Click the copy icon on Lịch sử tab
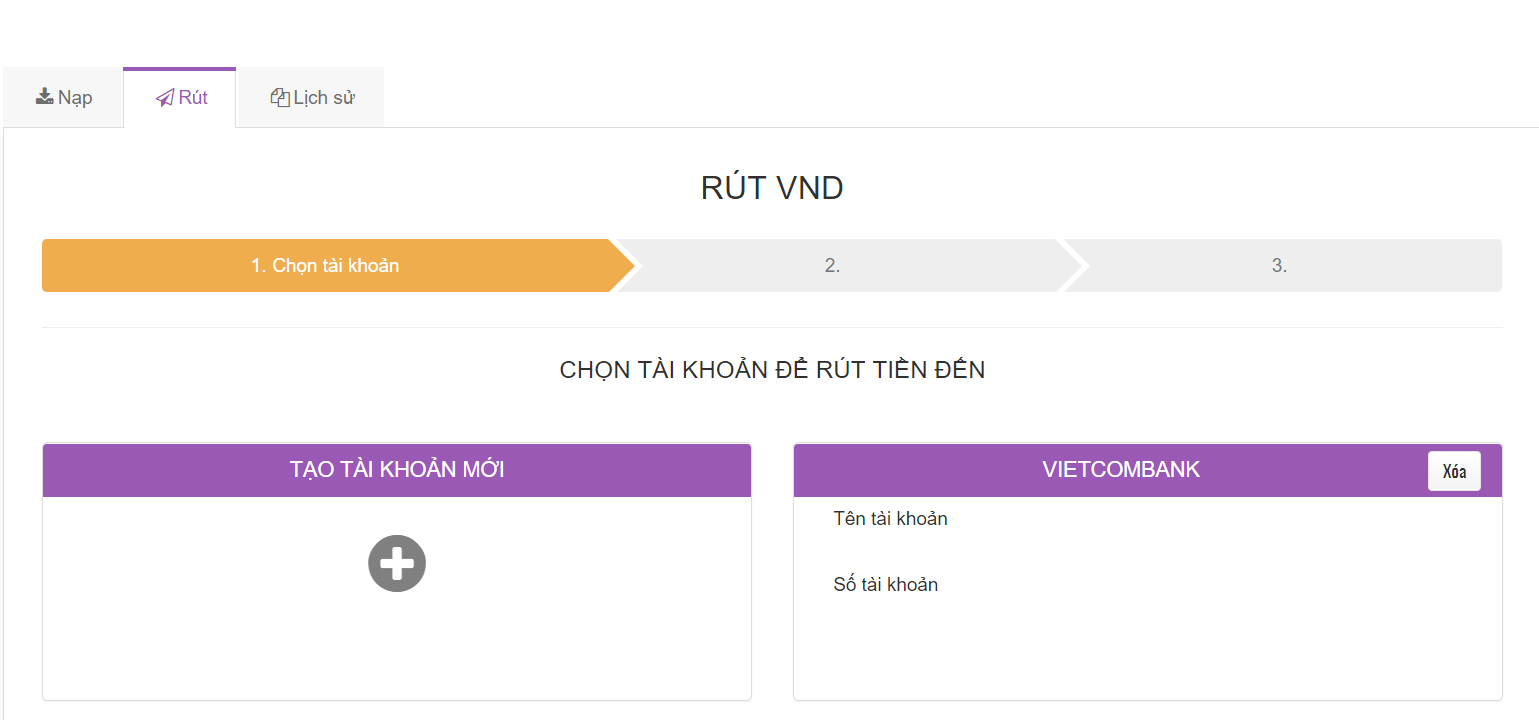The height and width of the screenshot is (720, 1539). (280, 98)
